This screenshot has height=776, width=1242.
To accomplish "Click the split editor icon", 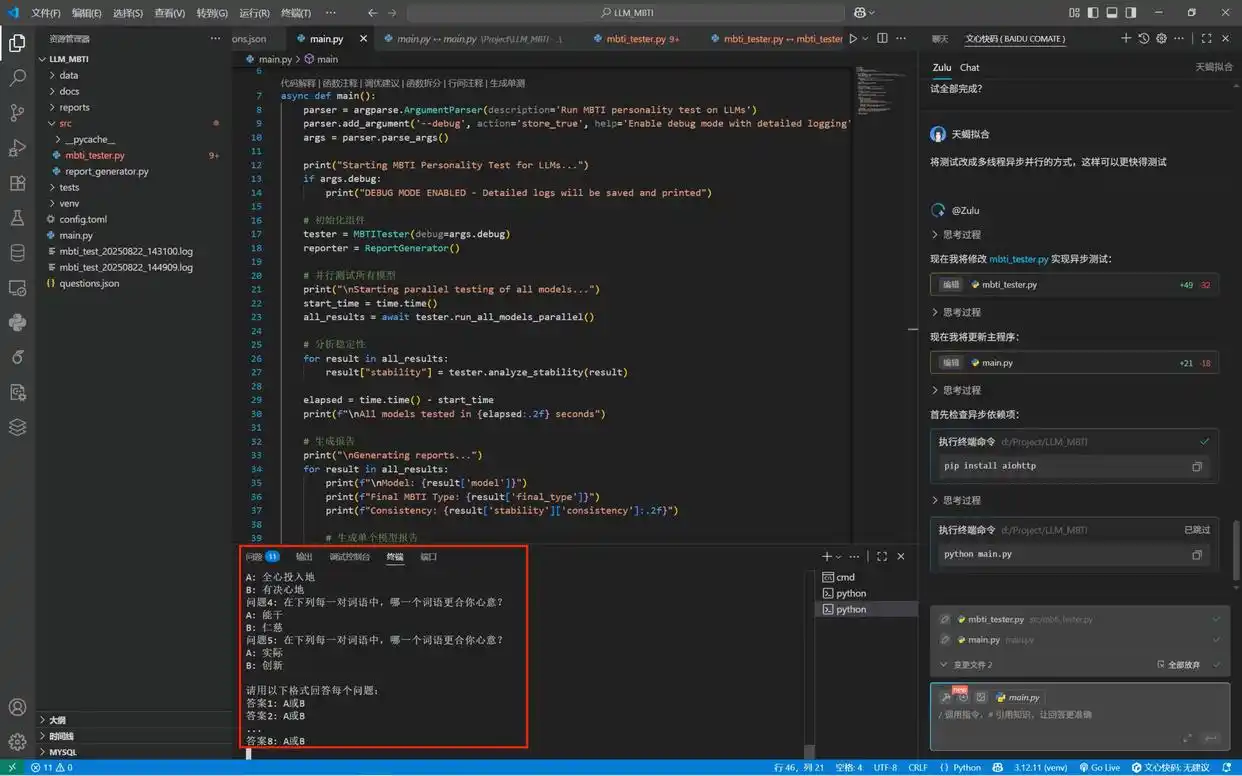I will tap(882, 39).
